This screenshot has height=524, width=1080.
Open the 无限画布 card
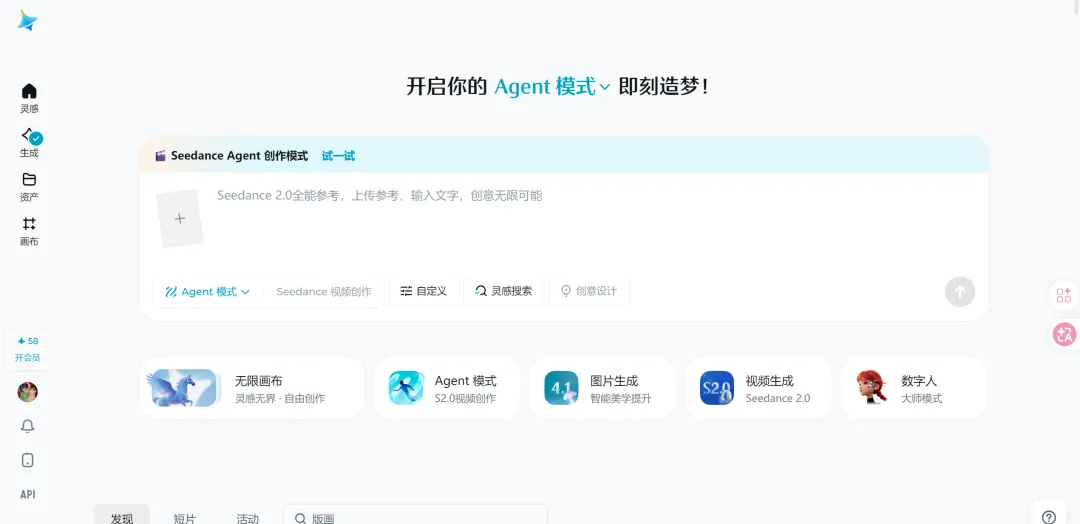(251, 388)
